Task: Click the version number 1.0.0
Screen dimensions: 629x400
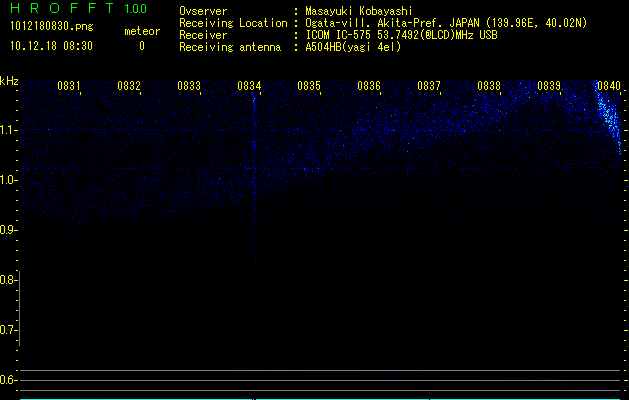Action: pos(136,9)
